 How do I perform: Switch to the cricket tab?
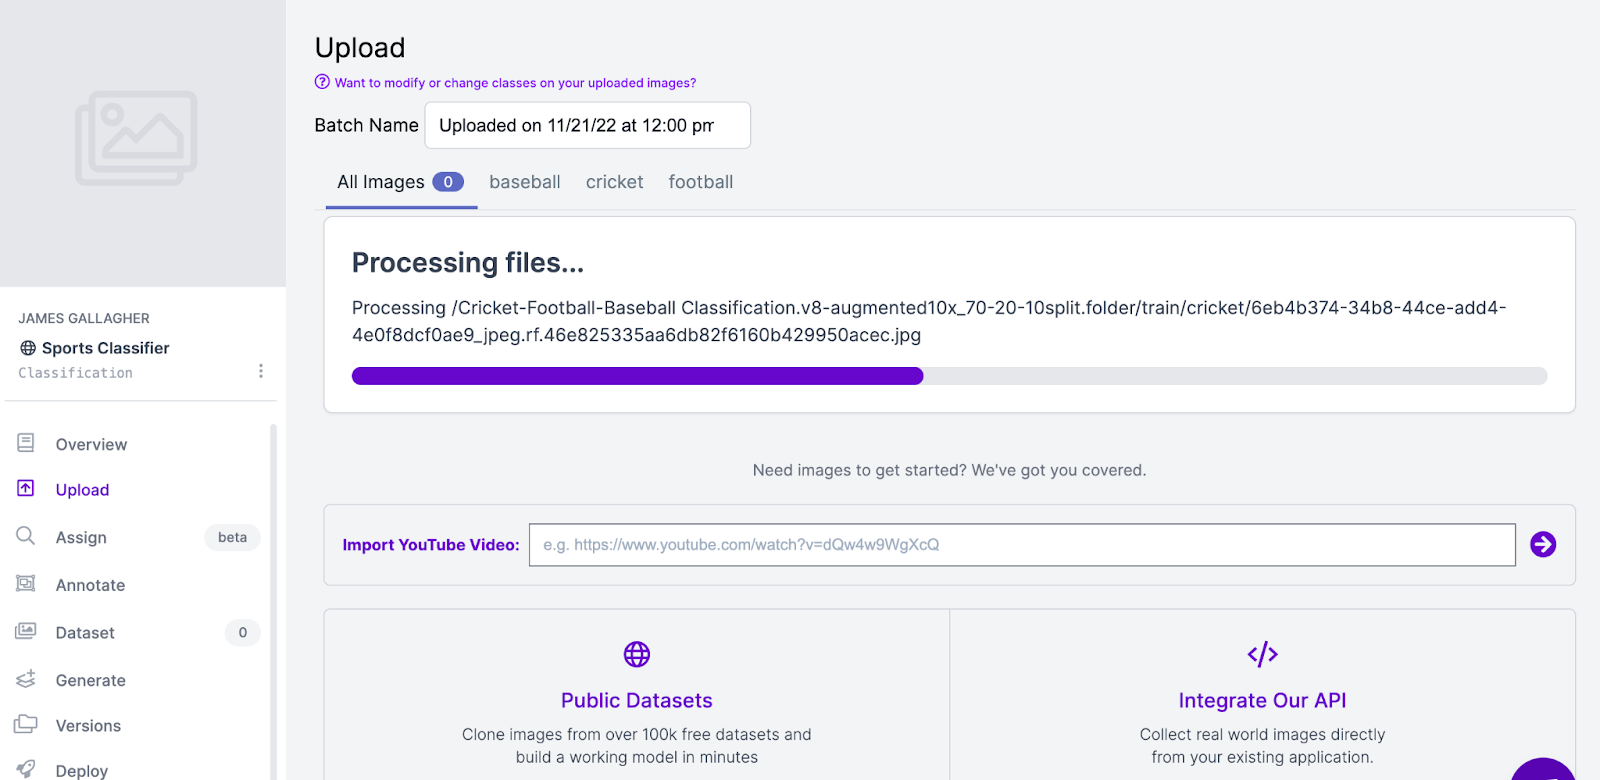pos(614,182)
